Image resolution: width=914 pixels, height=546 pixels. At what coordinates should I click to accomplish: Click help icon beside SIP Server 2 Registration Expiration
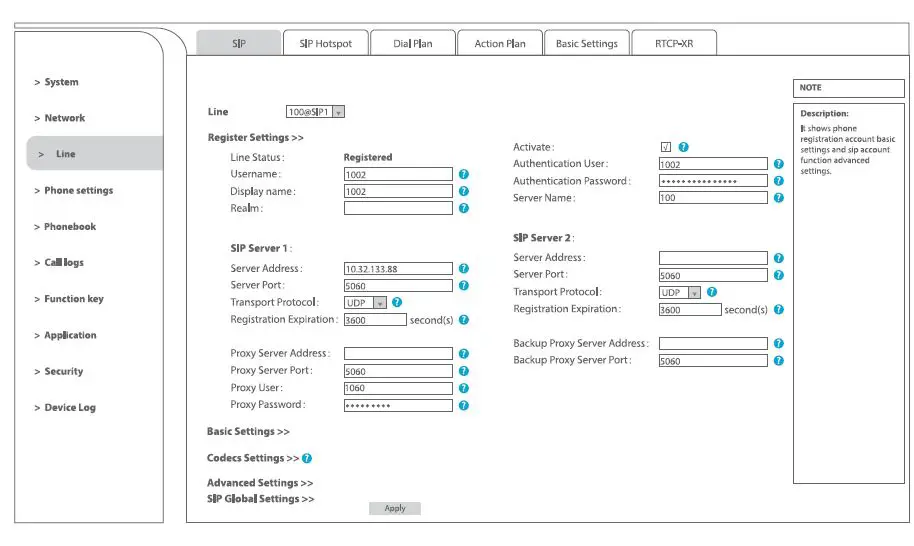coord(778,309)
